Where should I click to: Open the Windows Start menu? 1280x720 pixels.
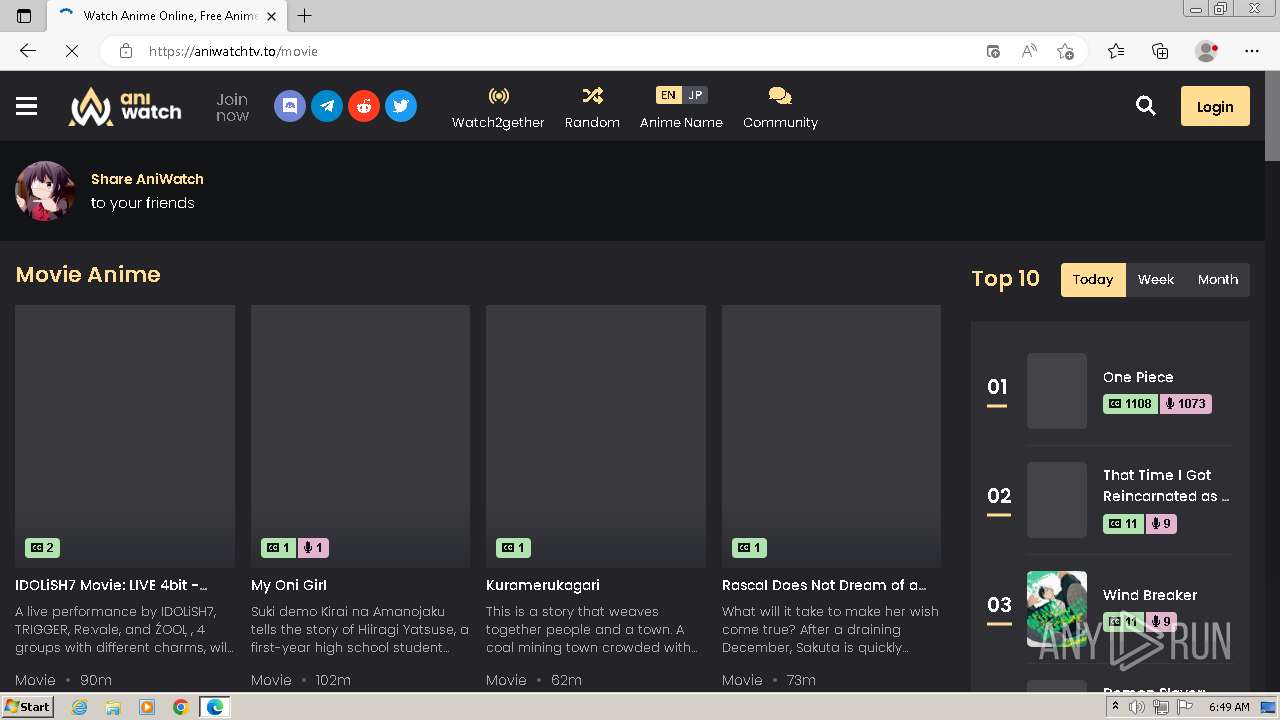pos(27,706)
